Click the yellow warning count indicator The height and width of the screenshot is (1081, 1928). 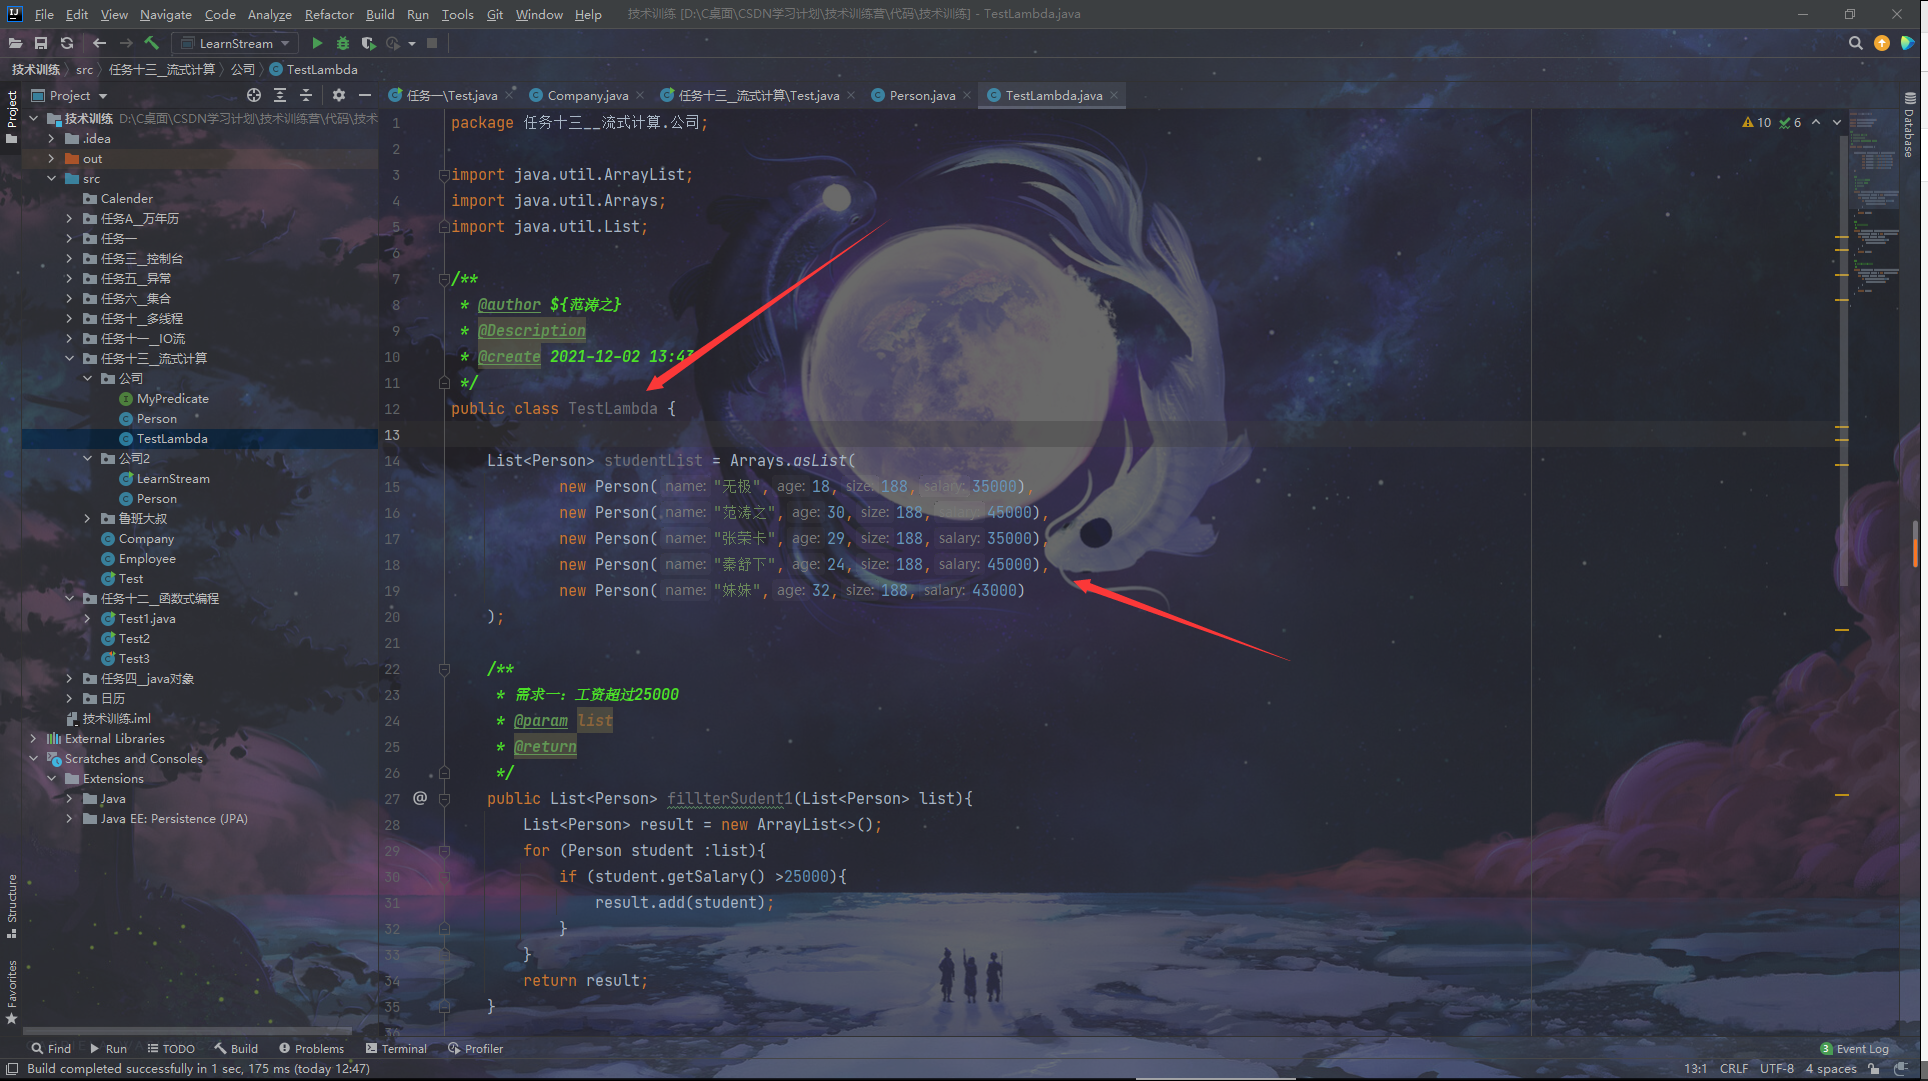tap(1756, 122)
